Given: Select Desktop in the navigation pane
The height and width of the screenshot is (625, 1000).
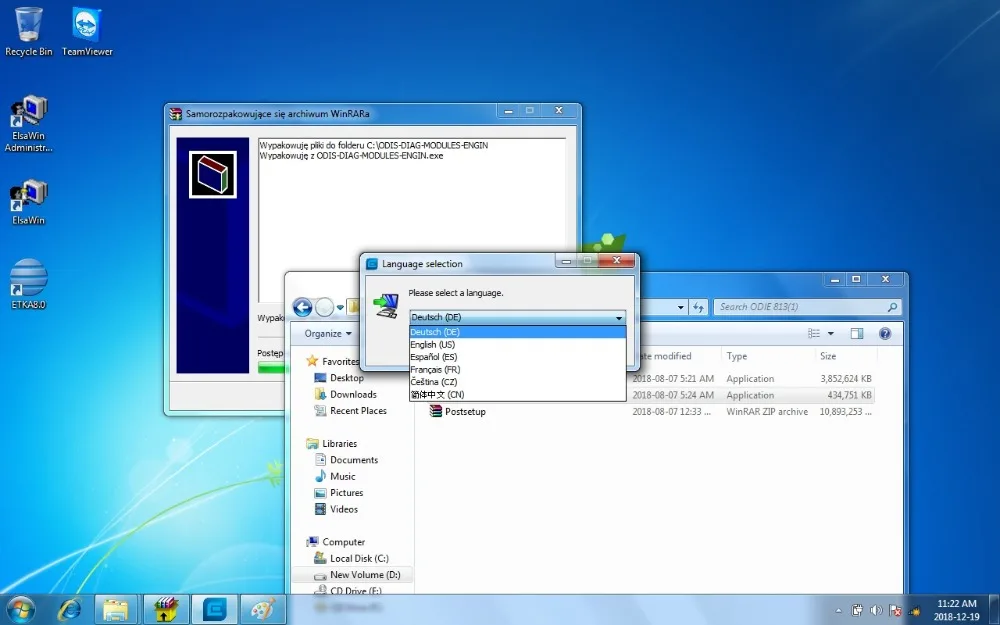Looking at the screenshot, I should pyautogui.click(x=346, y=378).
